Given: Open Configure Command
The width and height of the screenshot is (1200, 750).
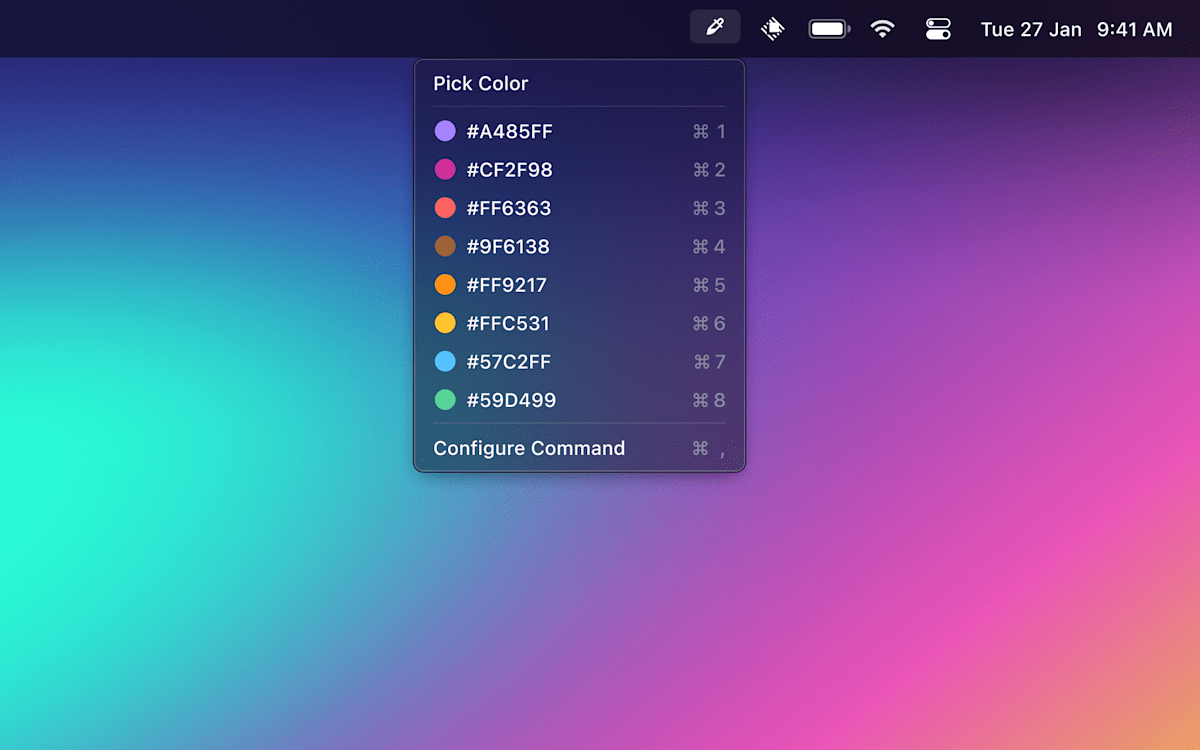Looking at the screenshot, I should 529,448.
